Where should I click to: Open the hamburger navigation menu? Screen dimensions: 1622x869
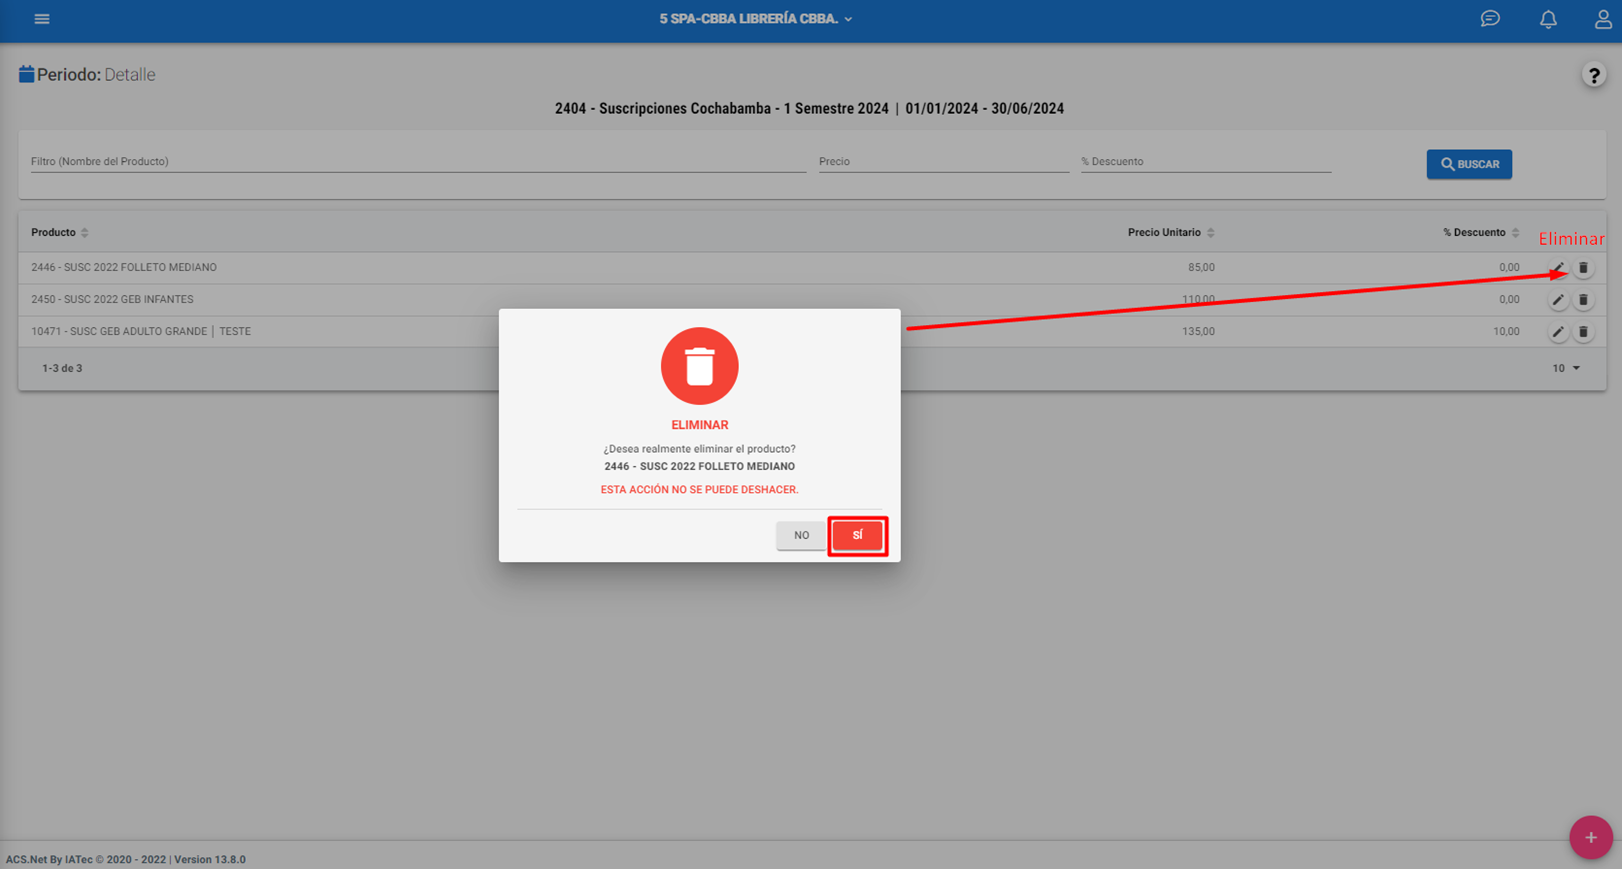click(x=42, y=19)
